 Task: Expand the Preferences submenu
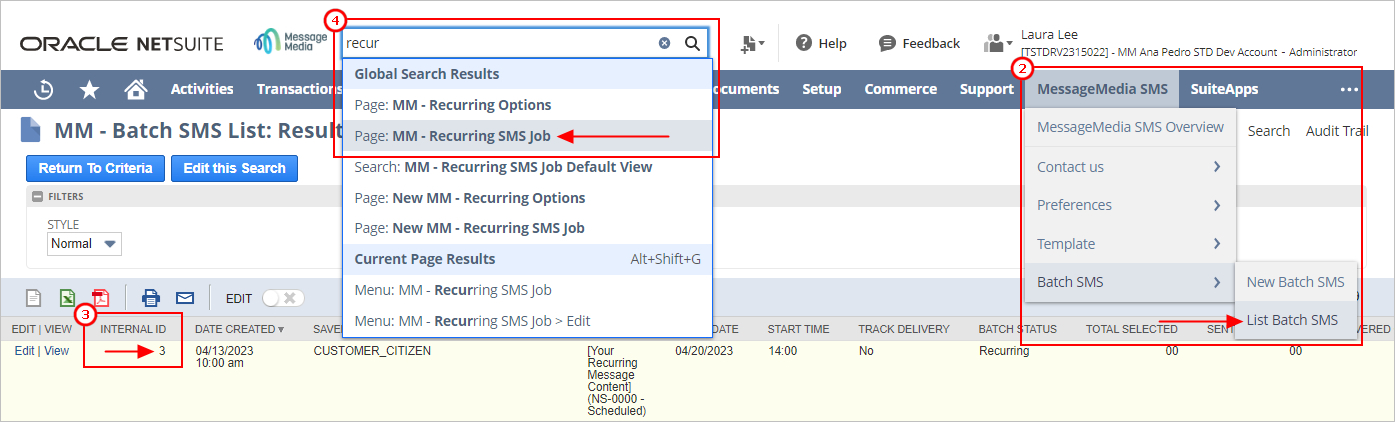pyautogui.click(x=1130, y=205)
